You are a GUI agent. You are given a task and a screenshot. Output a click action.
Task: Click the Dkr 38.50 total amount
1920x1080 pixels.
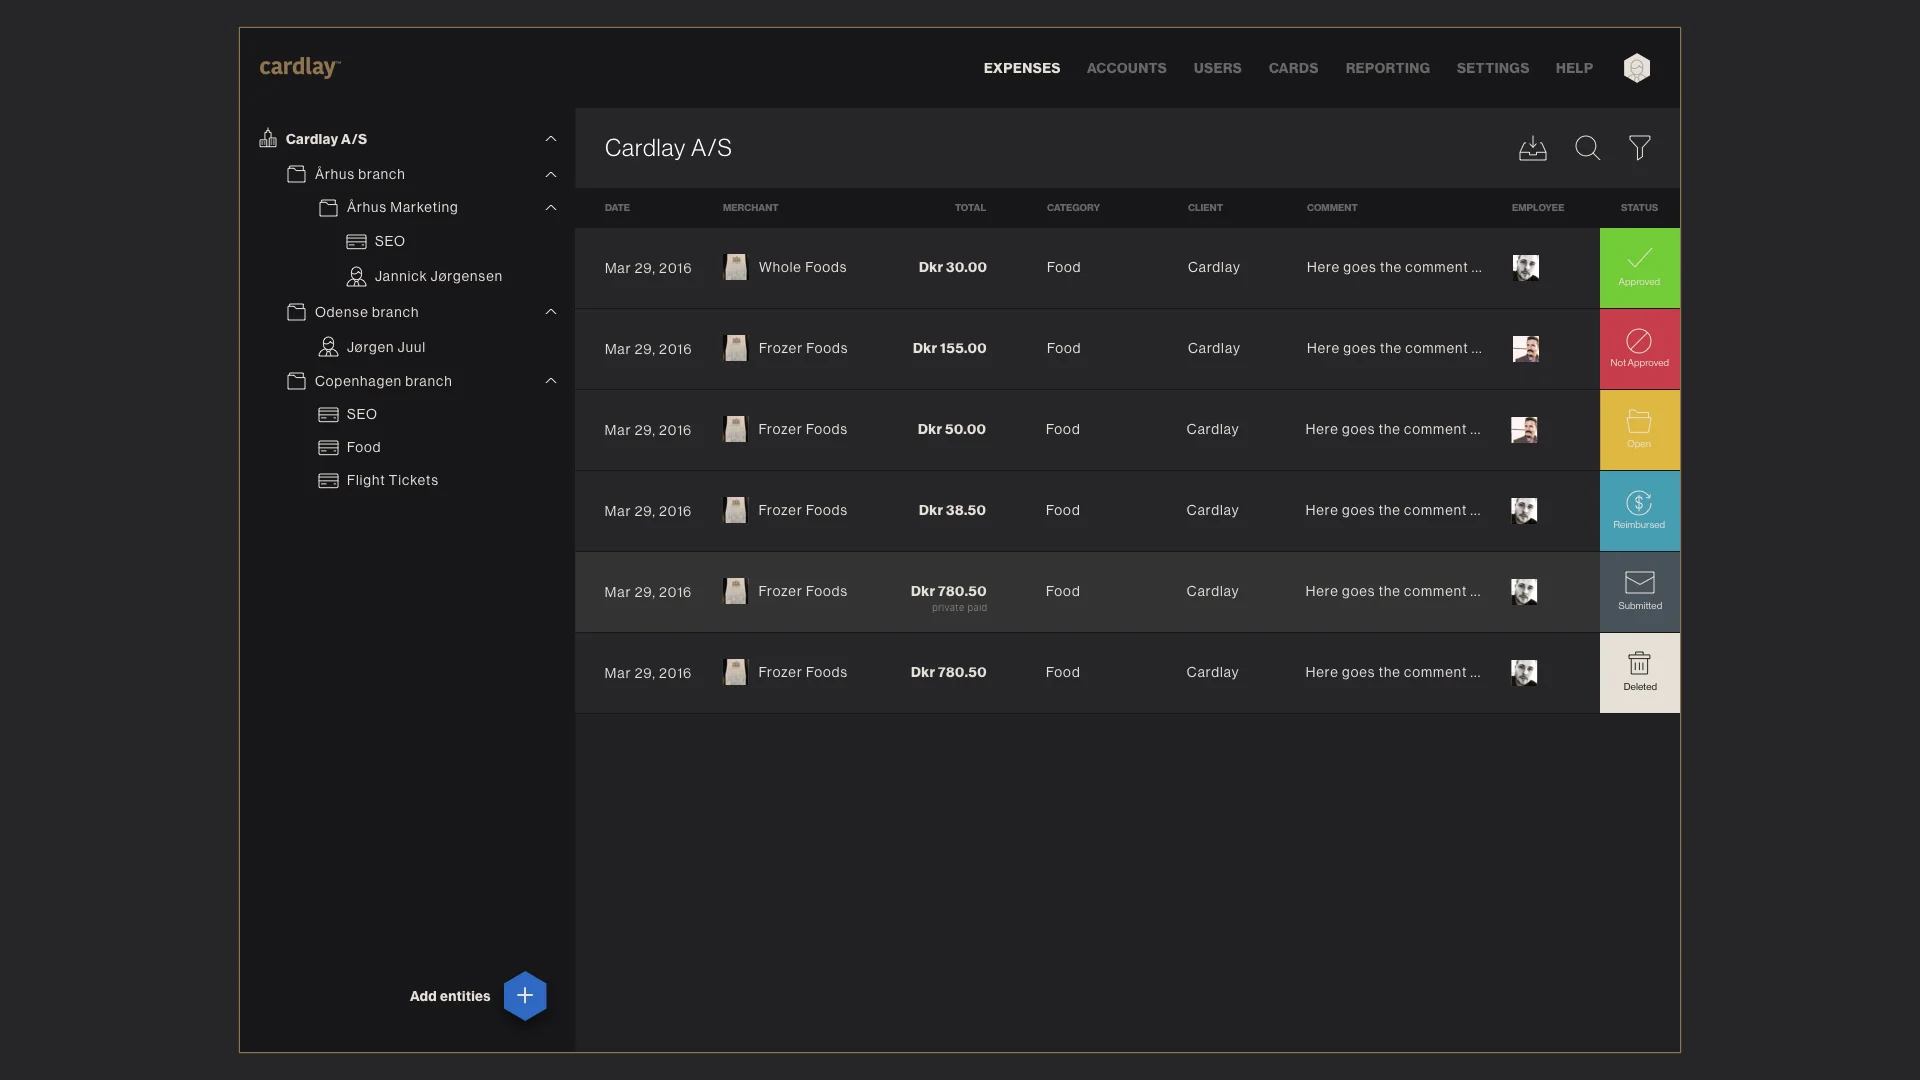pyautogui.click(x=951, y=510)
